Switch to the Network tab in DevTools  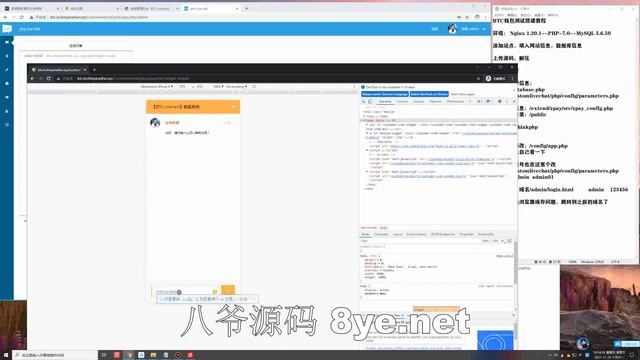tap(436, 101)
